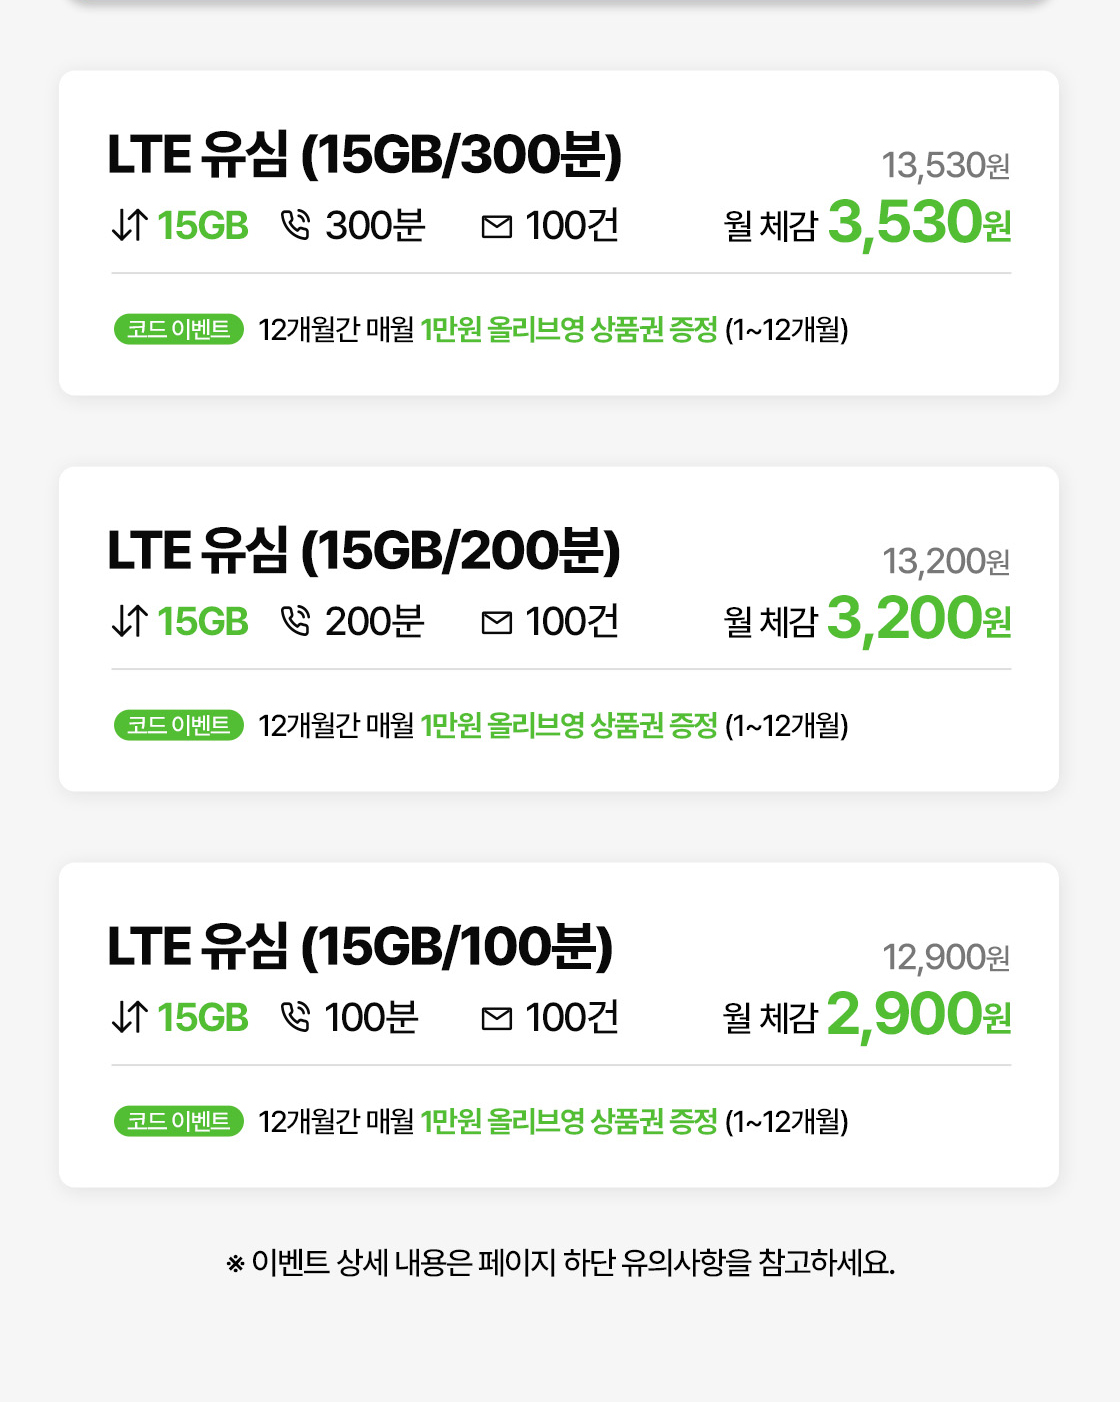Image resolution: width=1120 pixels, height=1402 pixels.
Task: Click envelope icon in 15GB/100분 plan card
Action: pyautogui.click(x=497, y=1020)
